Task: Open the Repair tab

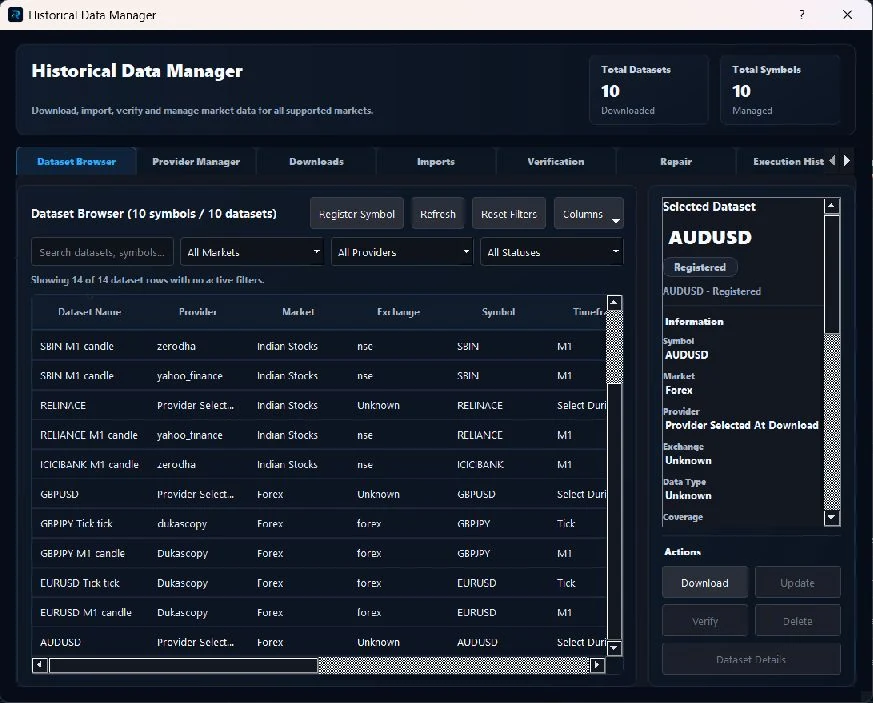Action: [676, 161]
